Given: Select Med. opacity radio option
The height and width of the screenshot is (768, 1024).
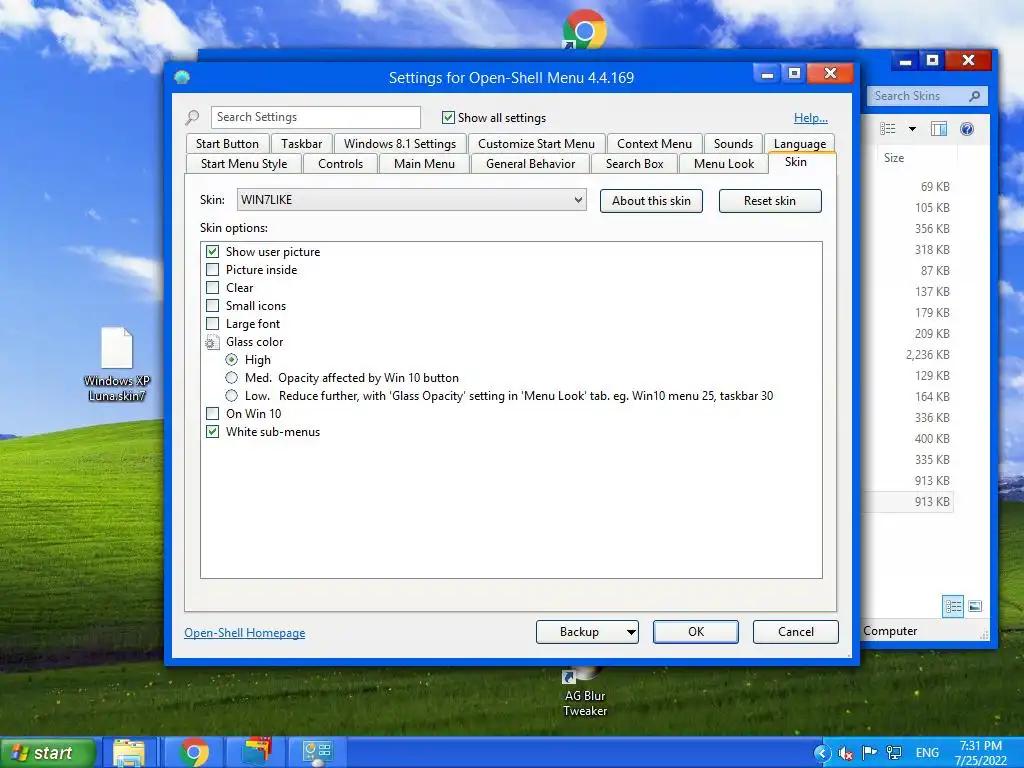Looking at the screenshot, I should pyautogui.click(x=231, y=377).
